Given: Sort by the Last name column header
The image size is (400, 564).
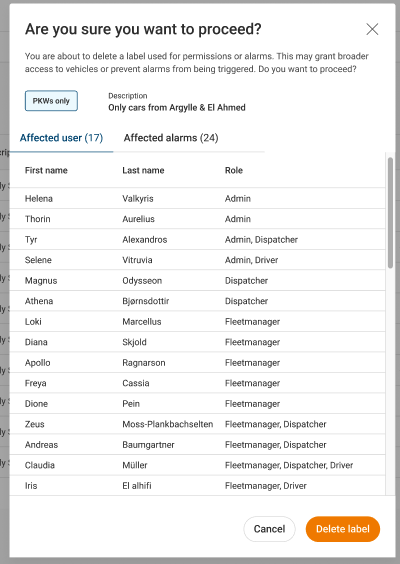Looking at the screenshot, I should point(143,170).
